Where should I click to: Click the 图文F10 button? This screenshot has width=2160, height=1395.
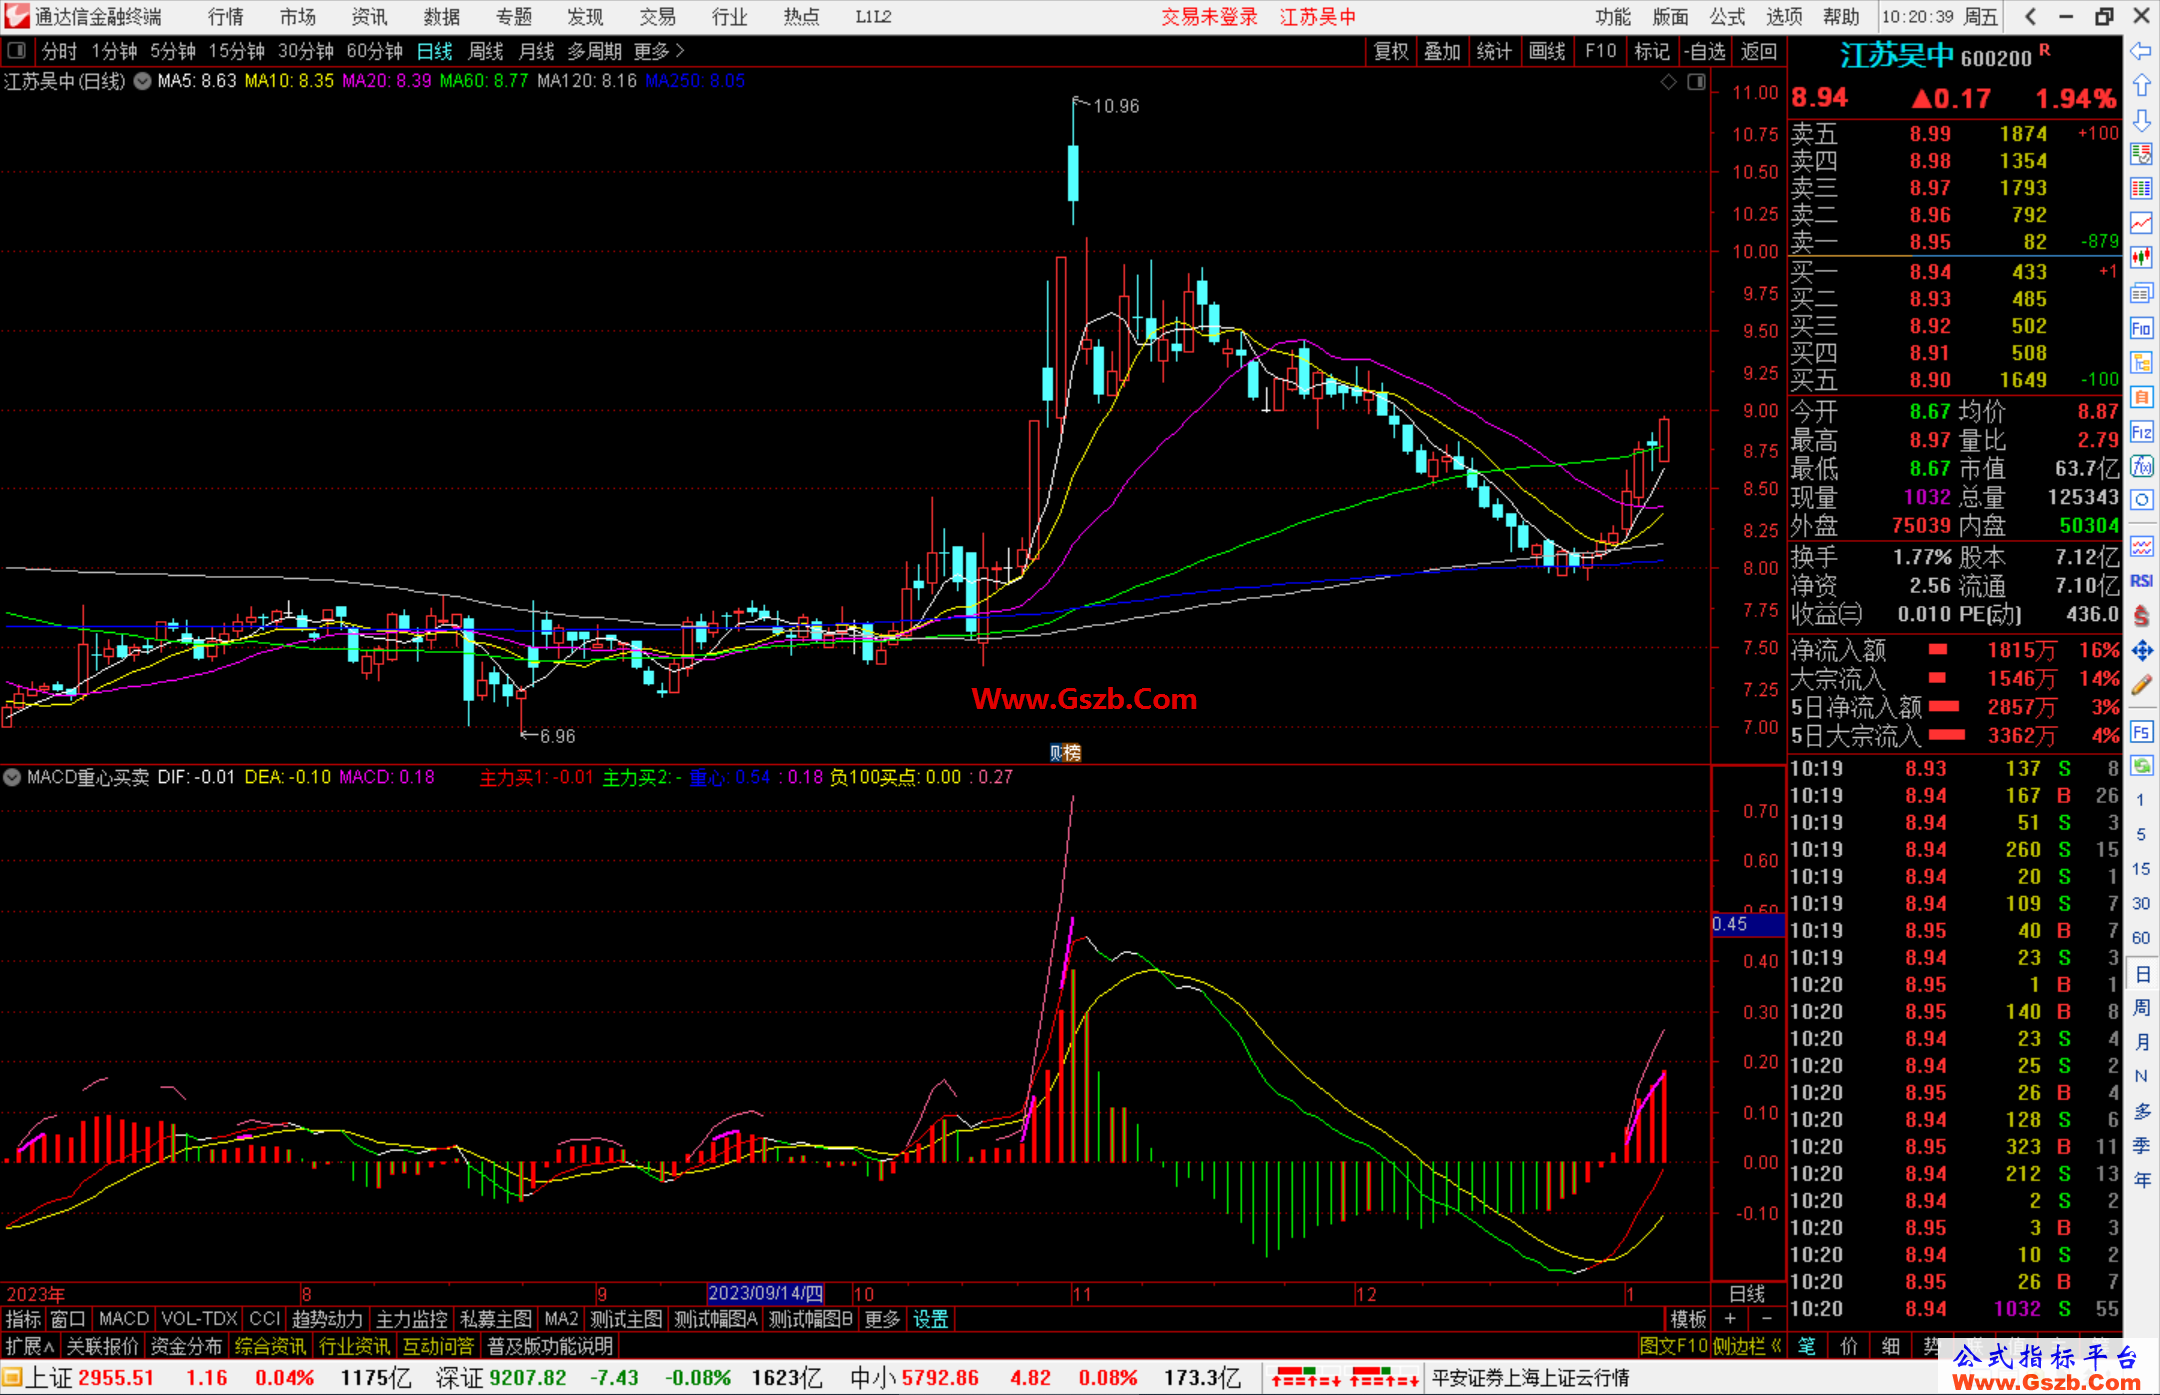(1673, 1346)
